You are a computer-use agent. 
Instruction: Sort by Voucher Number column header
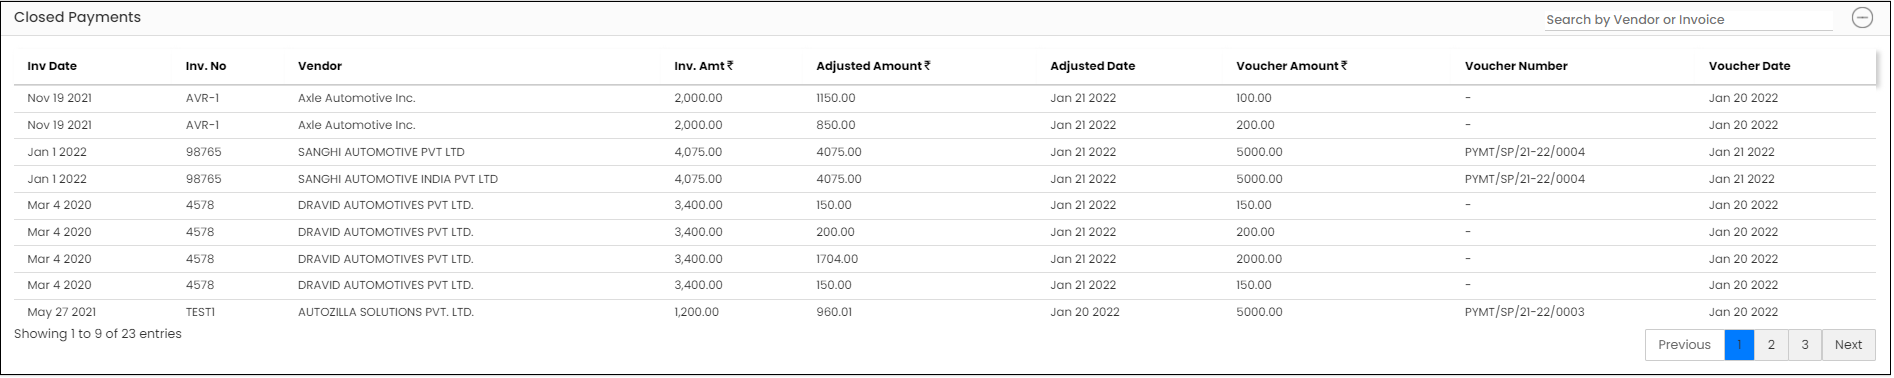1516,66
